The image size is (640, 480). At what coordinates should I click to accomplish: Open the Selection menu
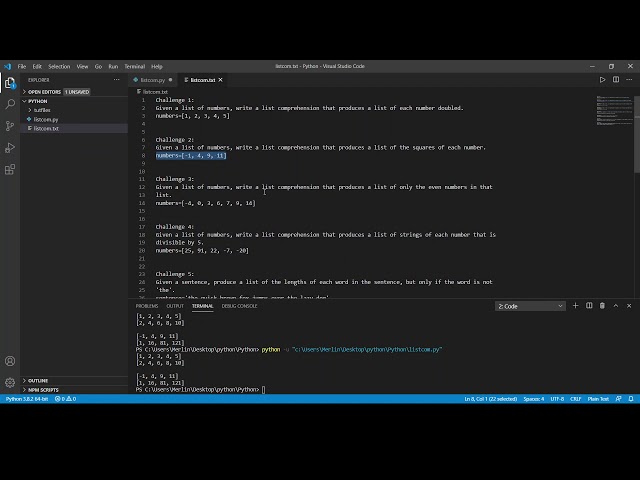click(59, 66)
